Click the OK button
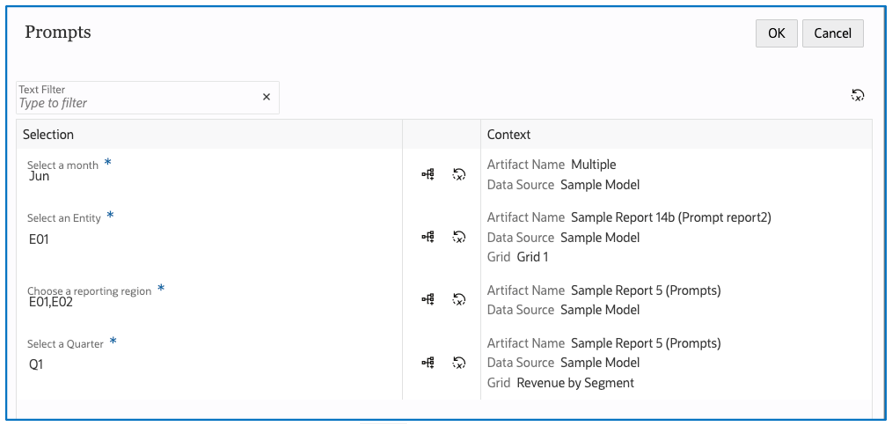The image size is (890, 424). tap(776, 33)
